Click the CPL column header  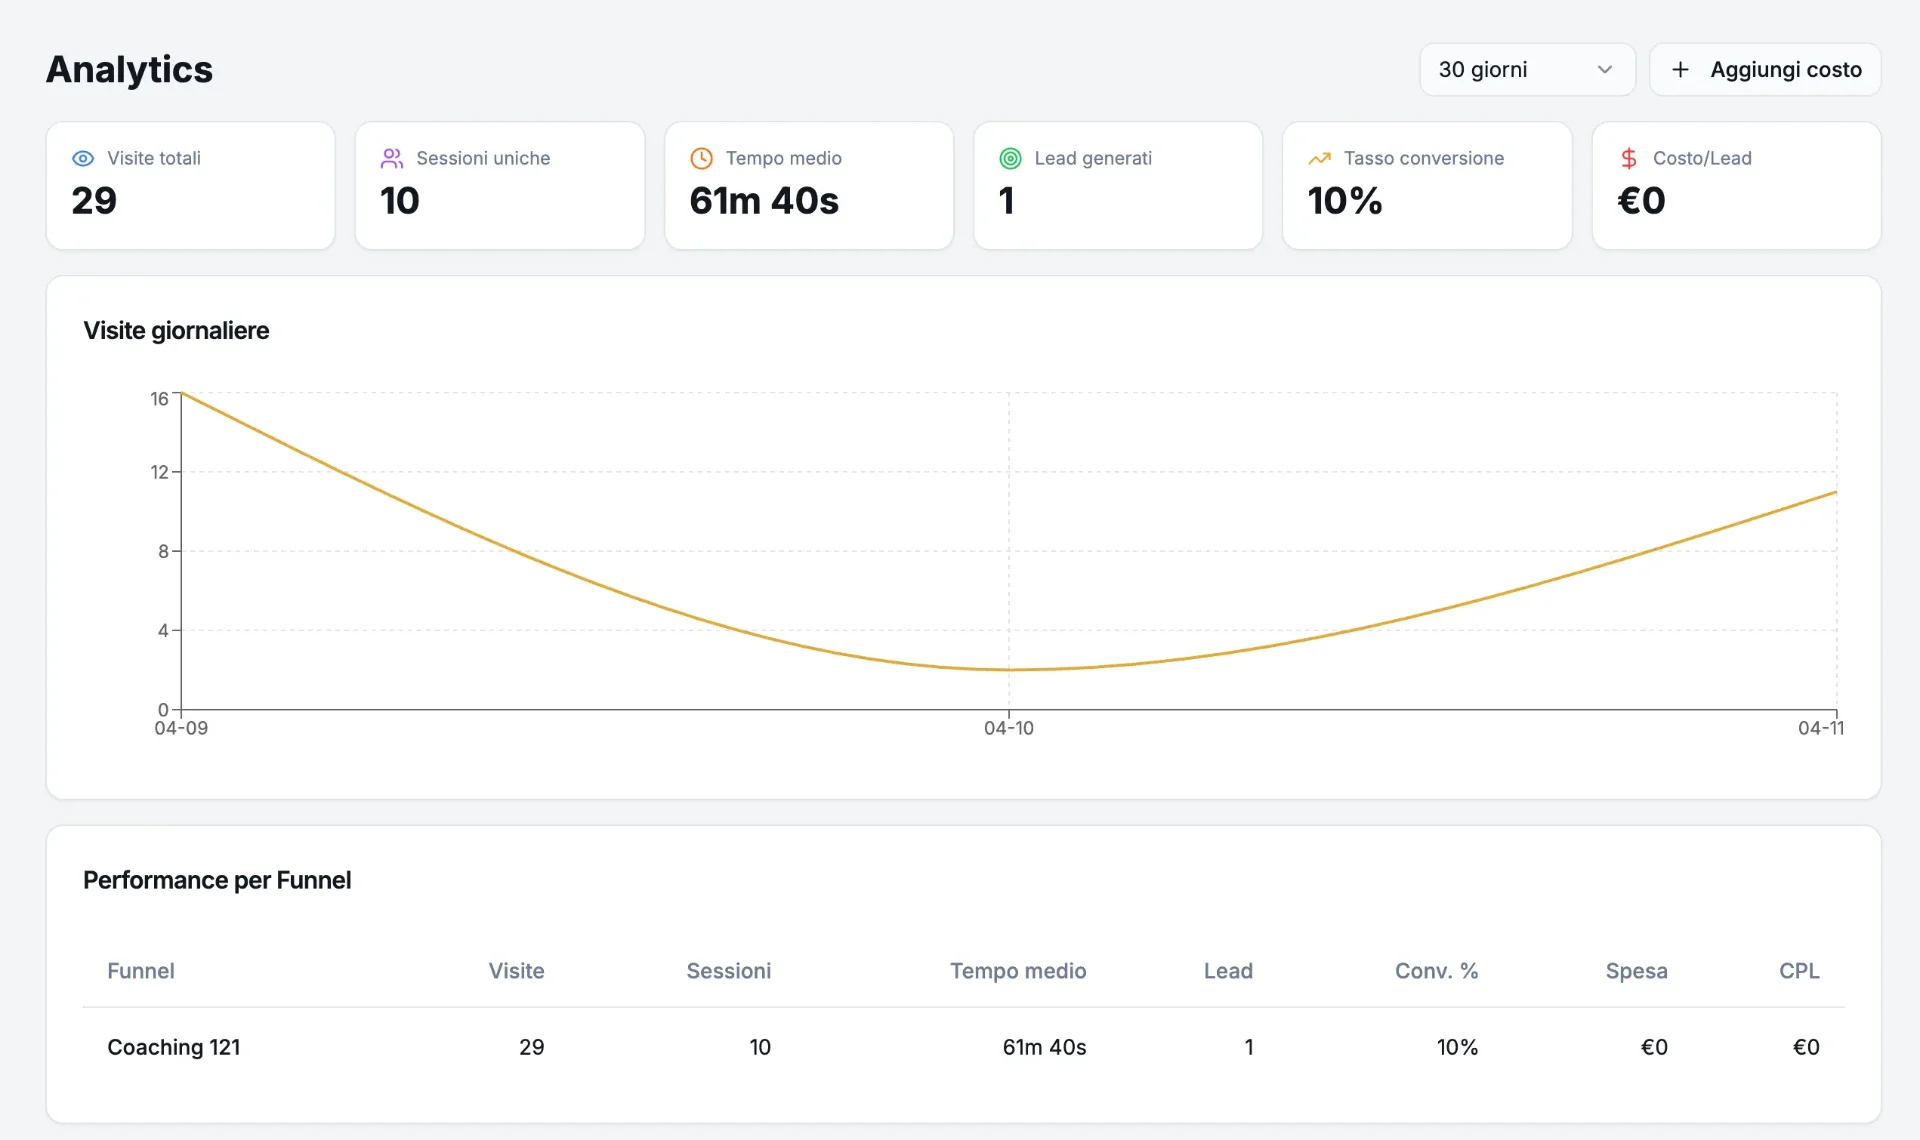click(x=1799, y=971)
